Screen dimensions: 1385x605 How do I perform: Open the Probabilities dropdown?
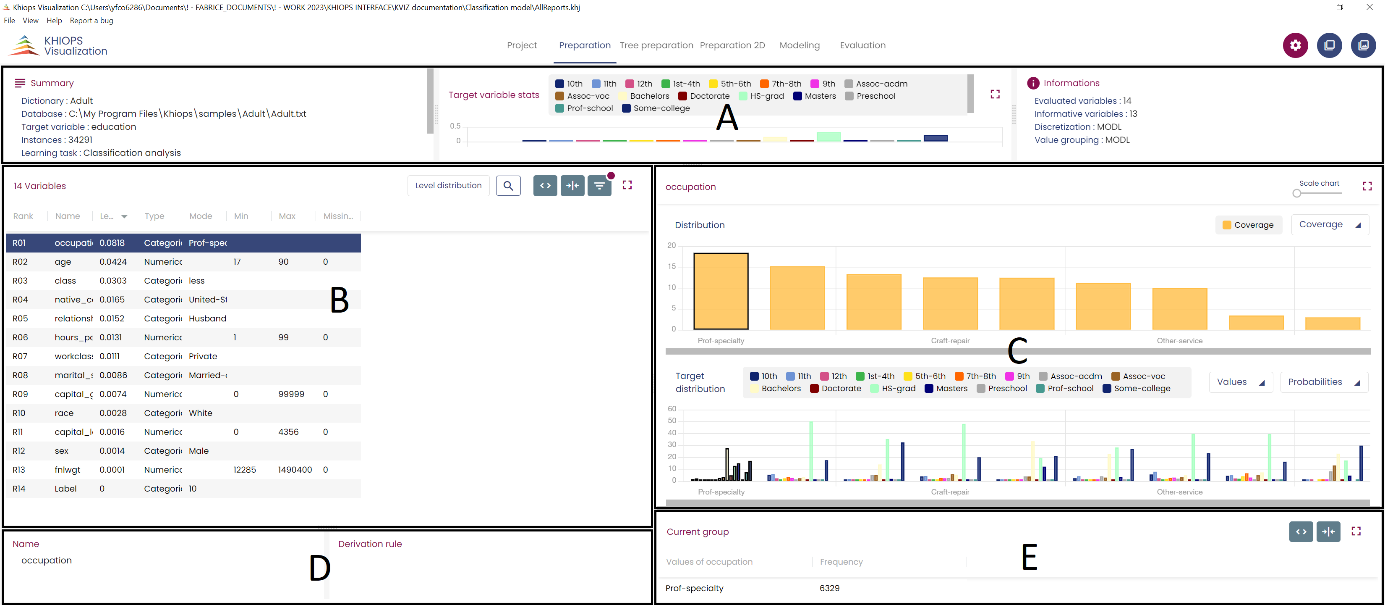1324,382
